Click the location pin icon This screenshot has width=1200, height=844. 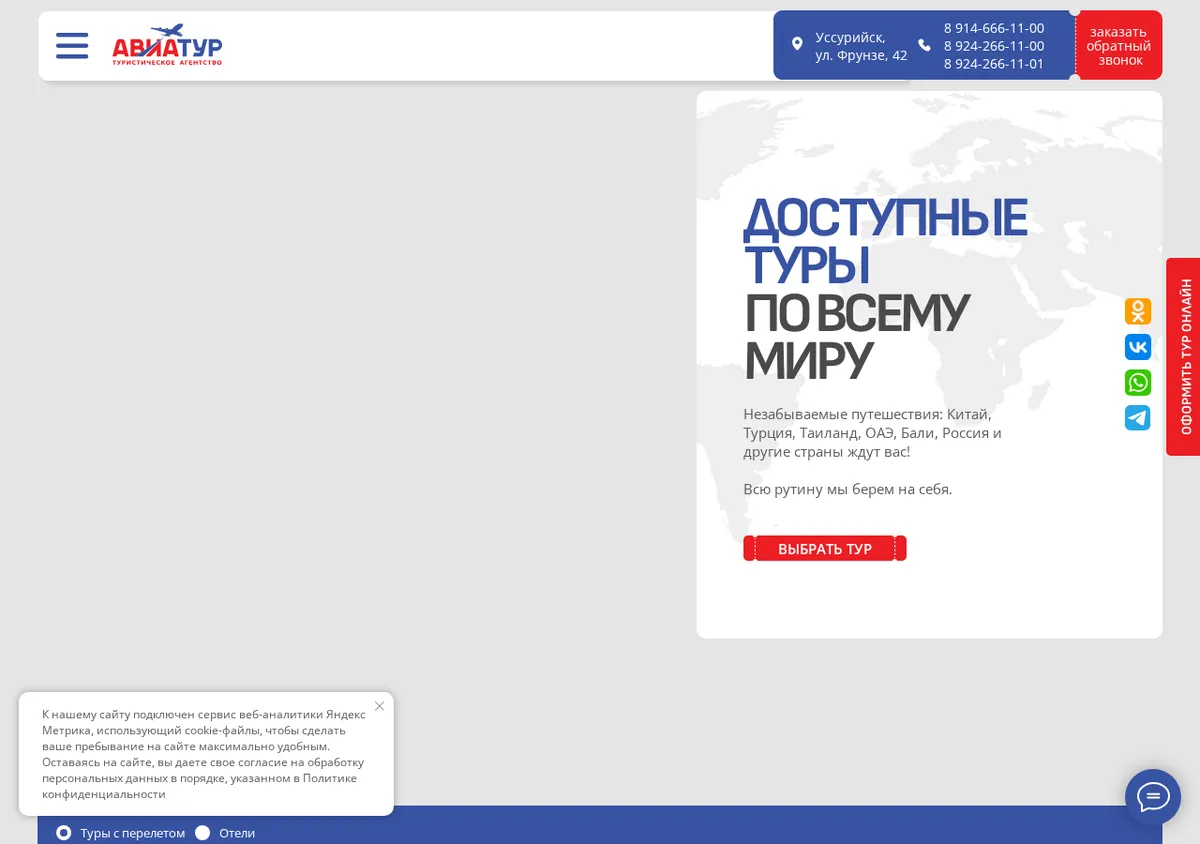tap(797, 44)
